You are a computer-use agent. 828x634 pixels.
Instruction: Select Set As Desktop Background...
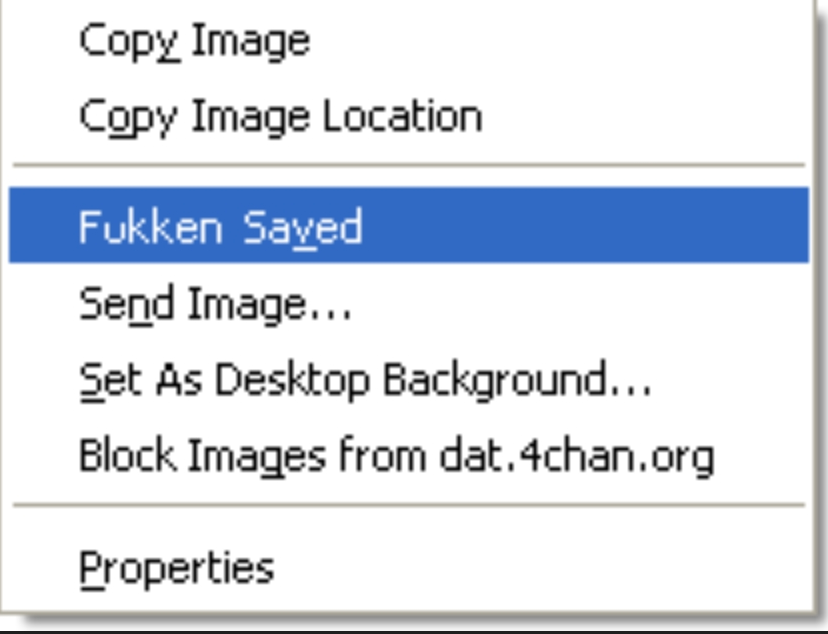pos(409,380)
